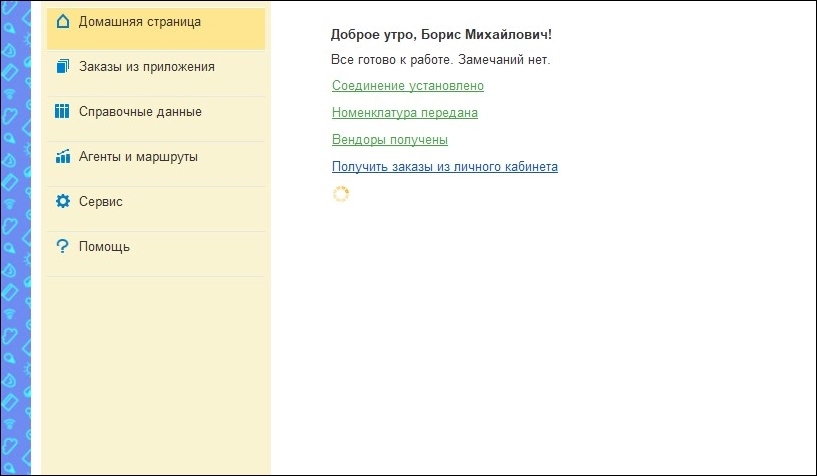Click the documents icon beside Заказы из приложения
Image resolution: width=817 pixels, height=476 pixels.
[x=63, y=66]
